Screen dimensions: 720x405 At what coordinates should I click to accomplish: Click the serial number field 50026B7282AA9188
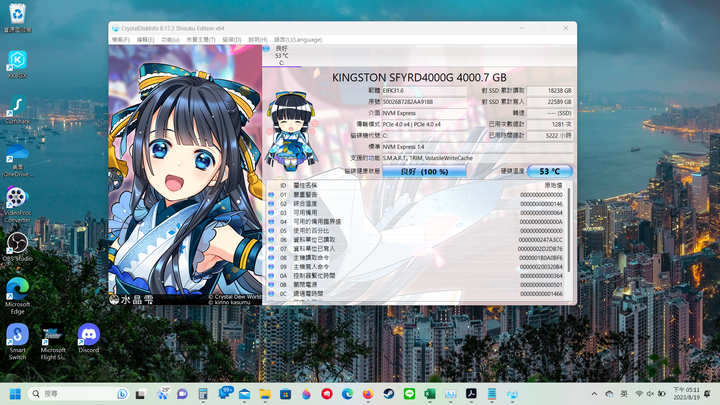pyautogui.click(x=424, y=102)
